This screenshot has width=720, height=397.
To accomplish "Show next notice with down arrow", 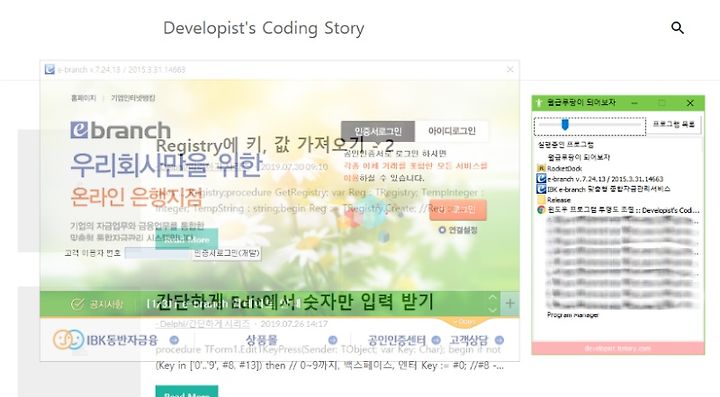I will pos(492,310).
